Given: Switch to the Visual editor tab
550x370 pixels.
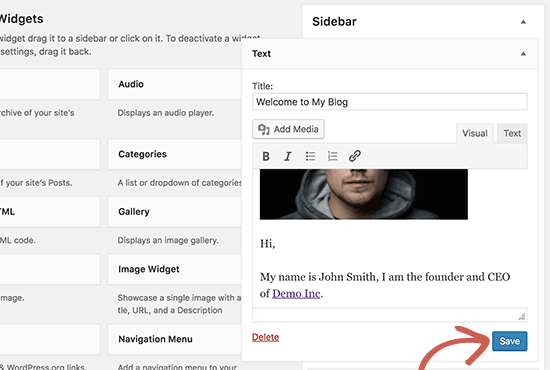Looking at the screenshot, I should coord(475,133).
